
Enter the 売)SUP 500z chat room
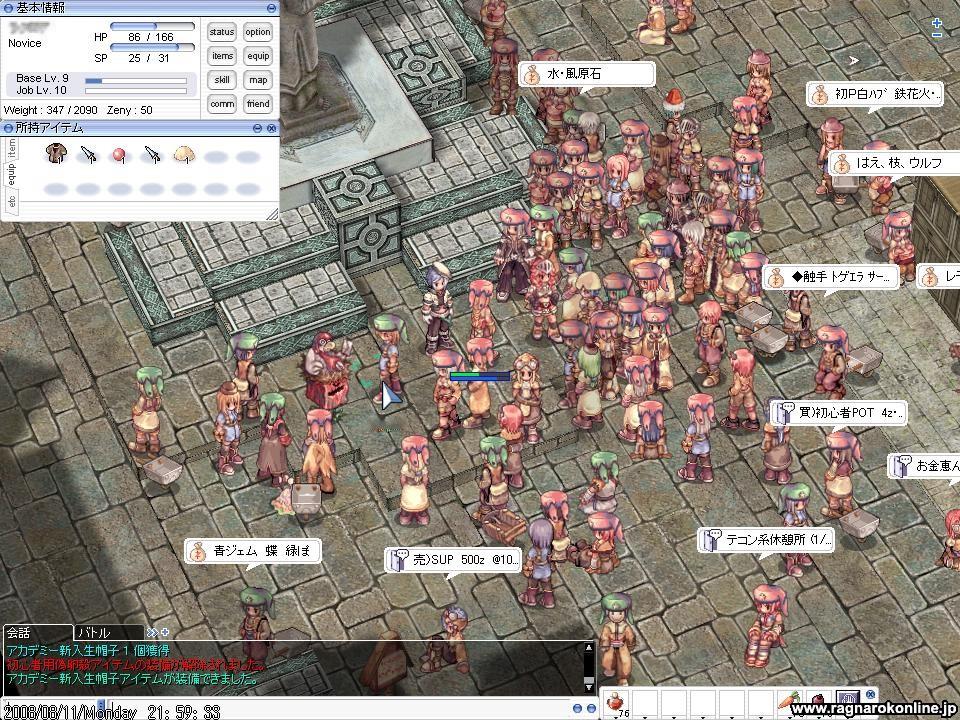point(453,560)
